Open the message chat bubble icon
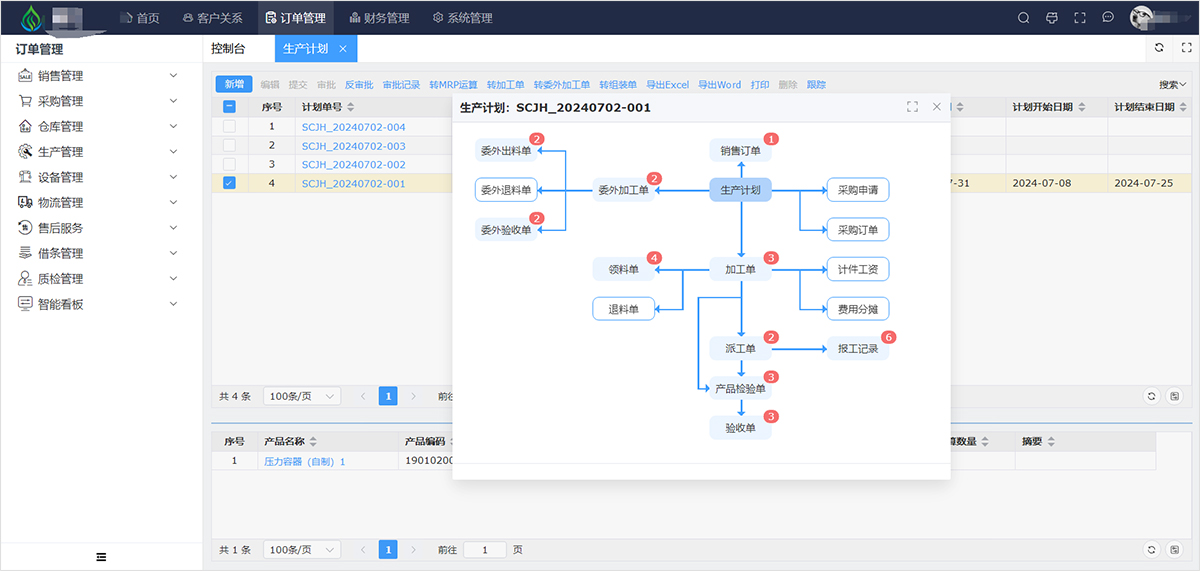 pyautogui.click(x=1108, y=18)
